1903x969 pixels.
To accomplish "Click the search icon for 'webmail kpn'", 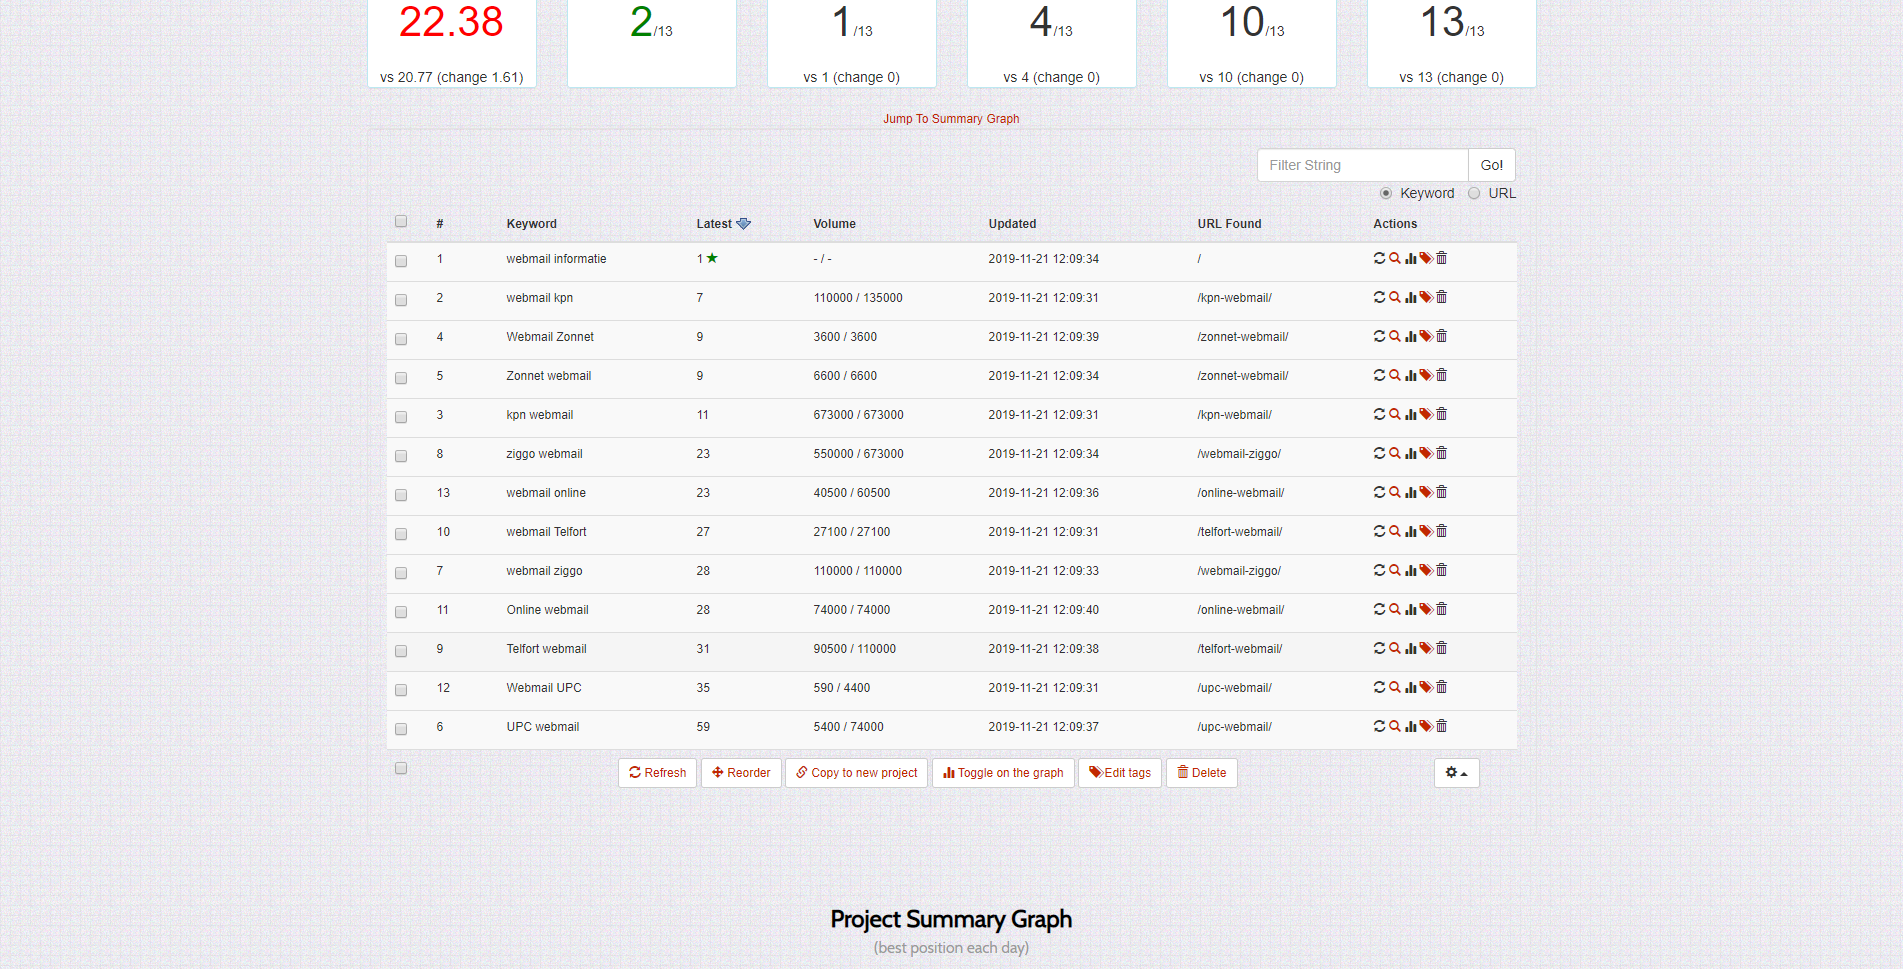I will [1395, 297].
